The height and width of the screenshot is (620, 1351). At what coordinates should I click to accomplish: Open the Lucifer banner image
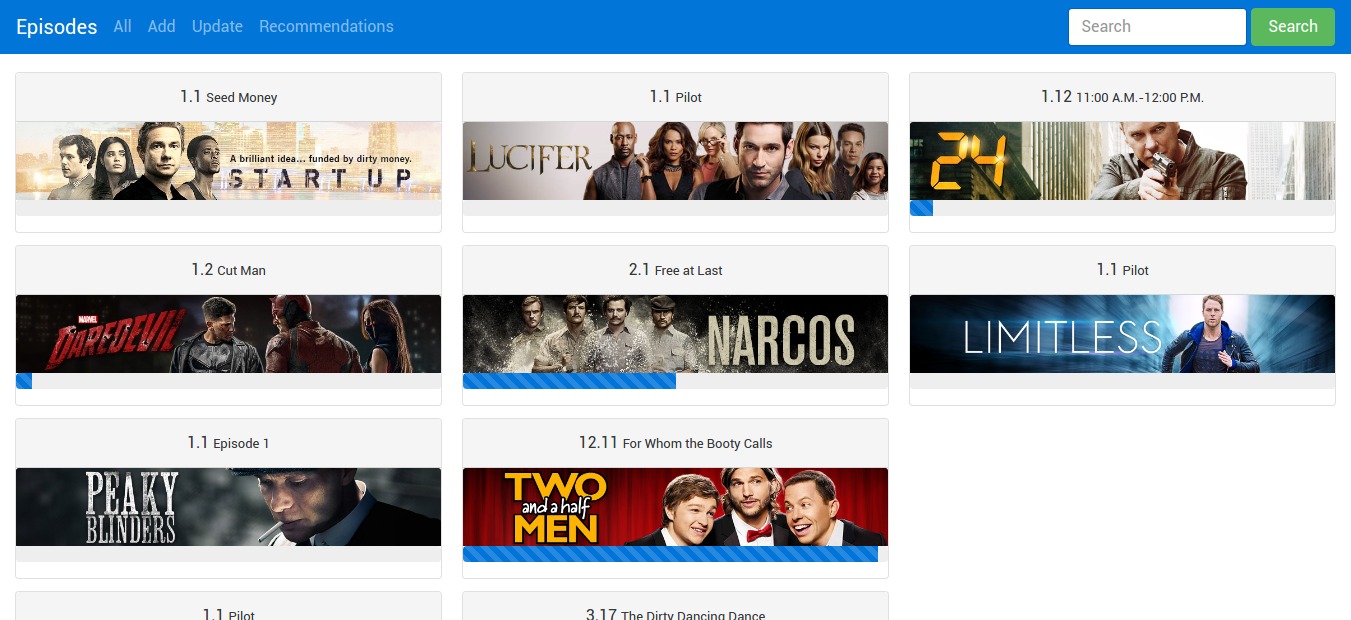tap(675, 161)
